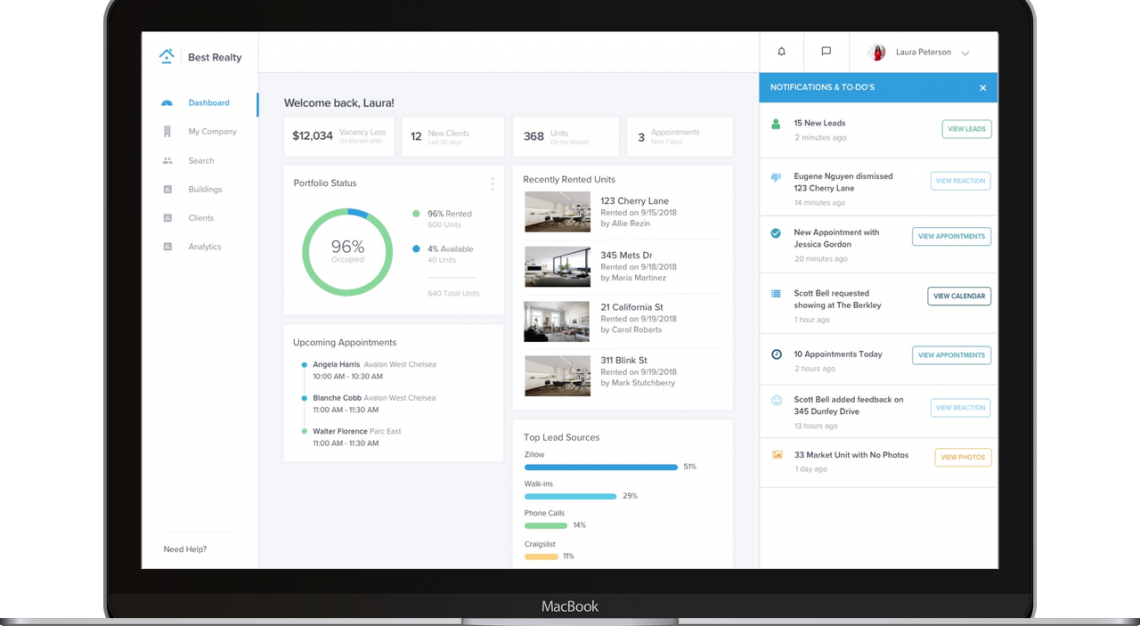Image resolution: width=1140 pixels, height=626 pixels.
Task: Open the Search menu item
Action: [x=201, y=161]
